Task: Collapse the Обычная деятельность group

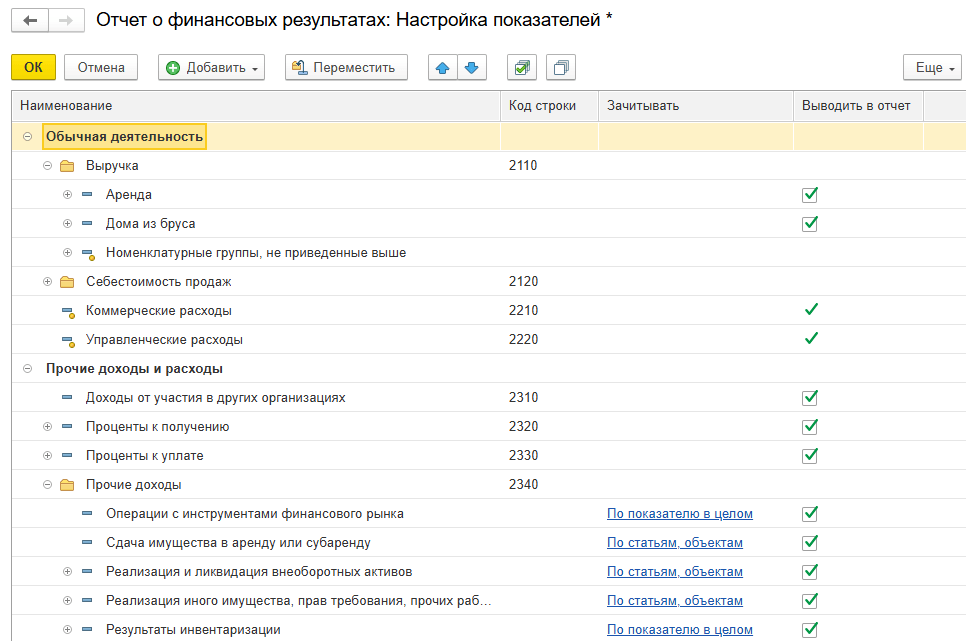Action: pyautogui.click(x=27, y=137)
